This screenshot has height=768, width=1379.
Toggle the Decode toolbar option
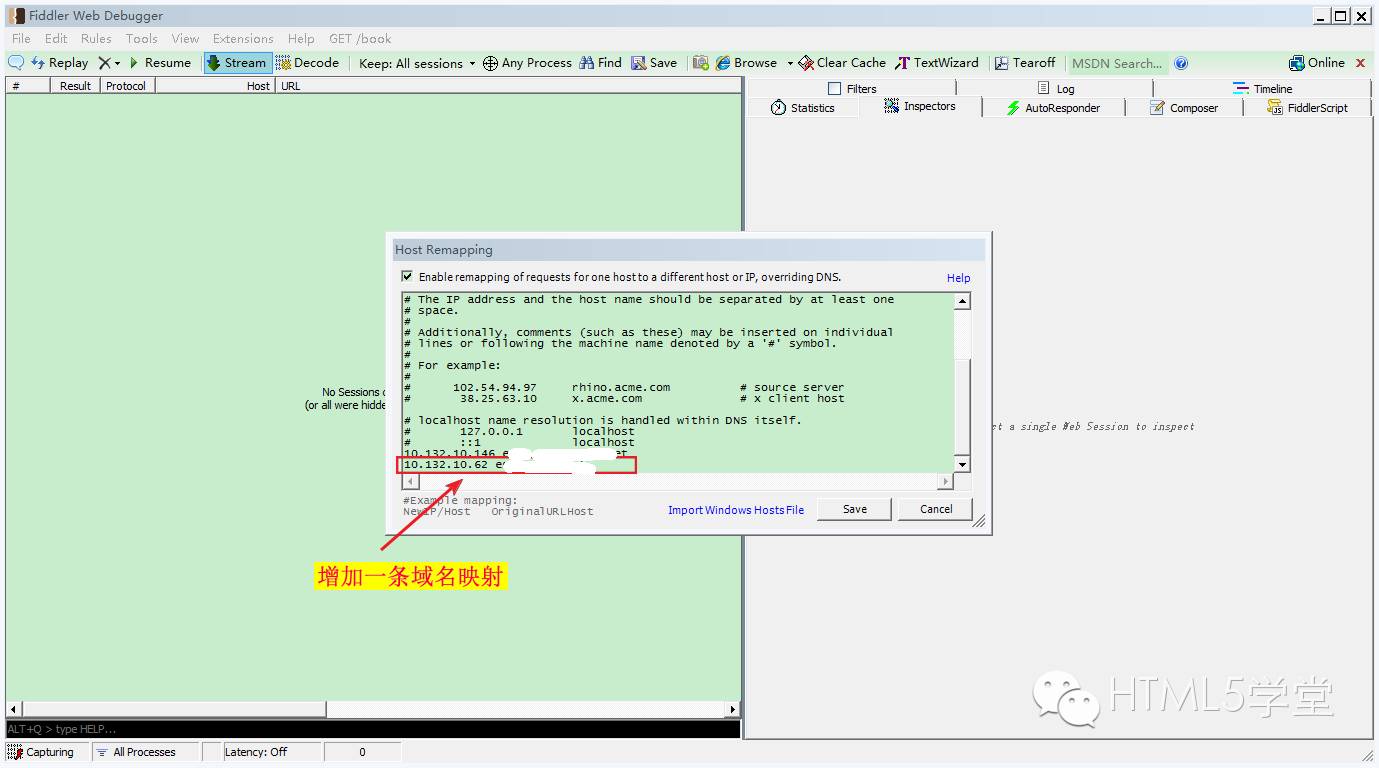click(308, 62)
